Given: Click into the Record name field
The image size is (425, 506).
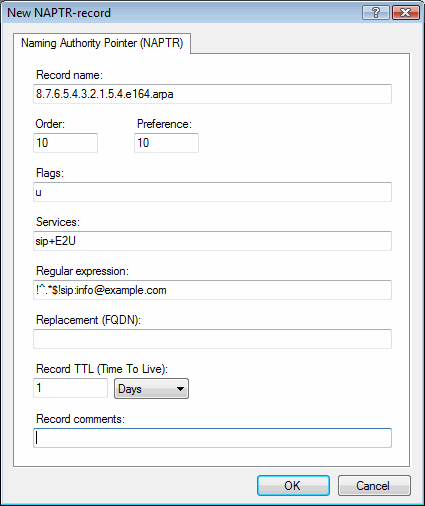Looking at the screenshot, I should pyautogui.click(x=212, y=94).
